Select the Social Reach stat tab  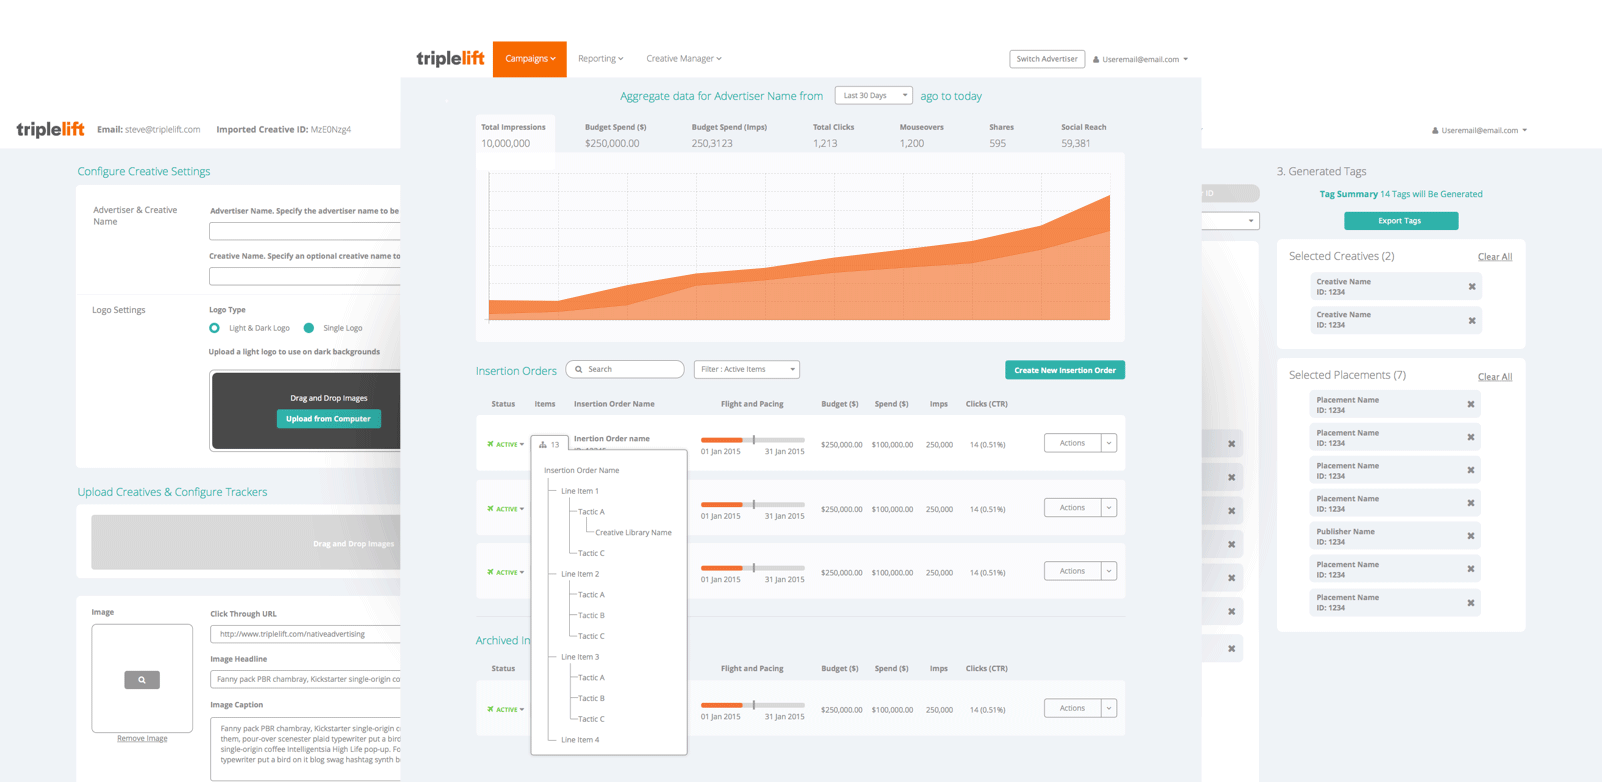(1083, 135)
